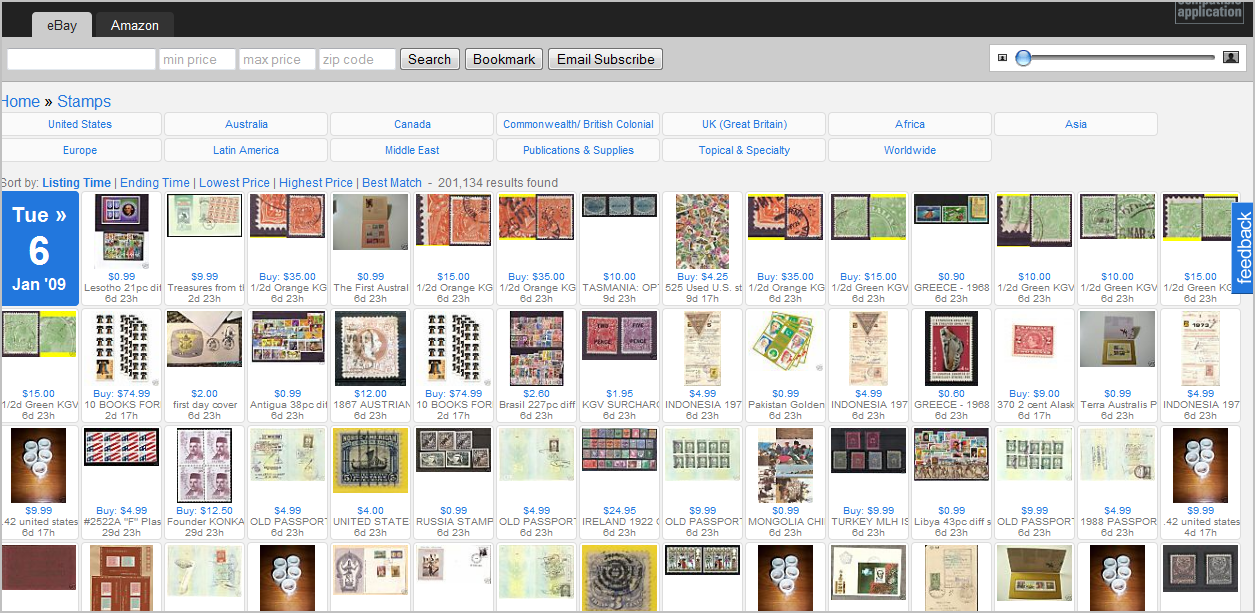Select the Europe category

pyautogui.click(x=80, y=150)
